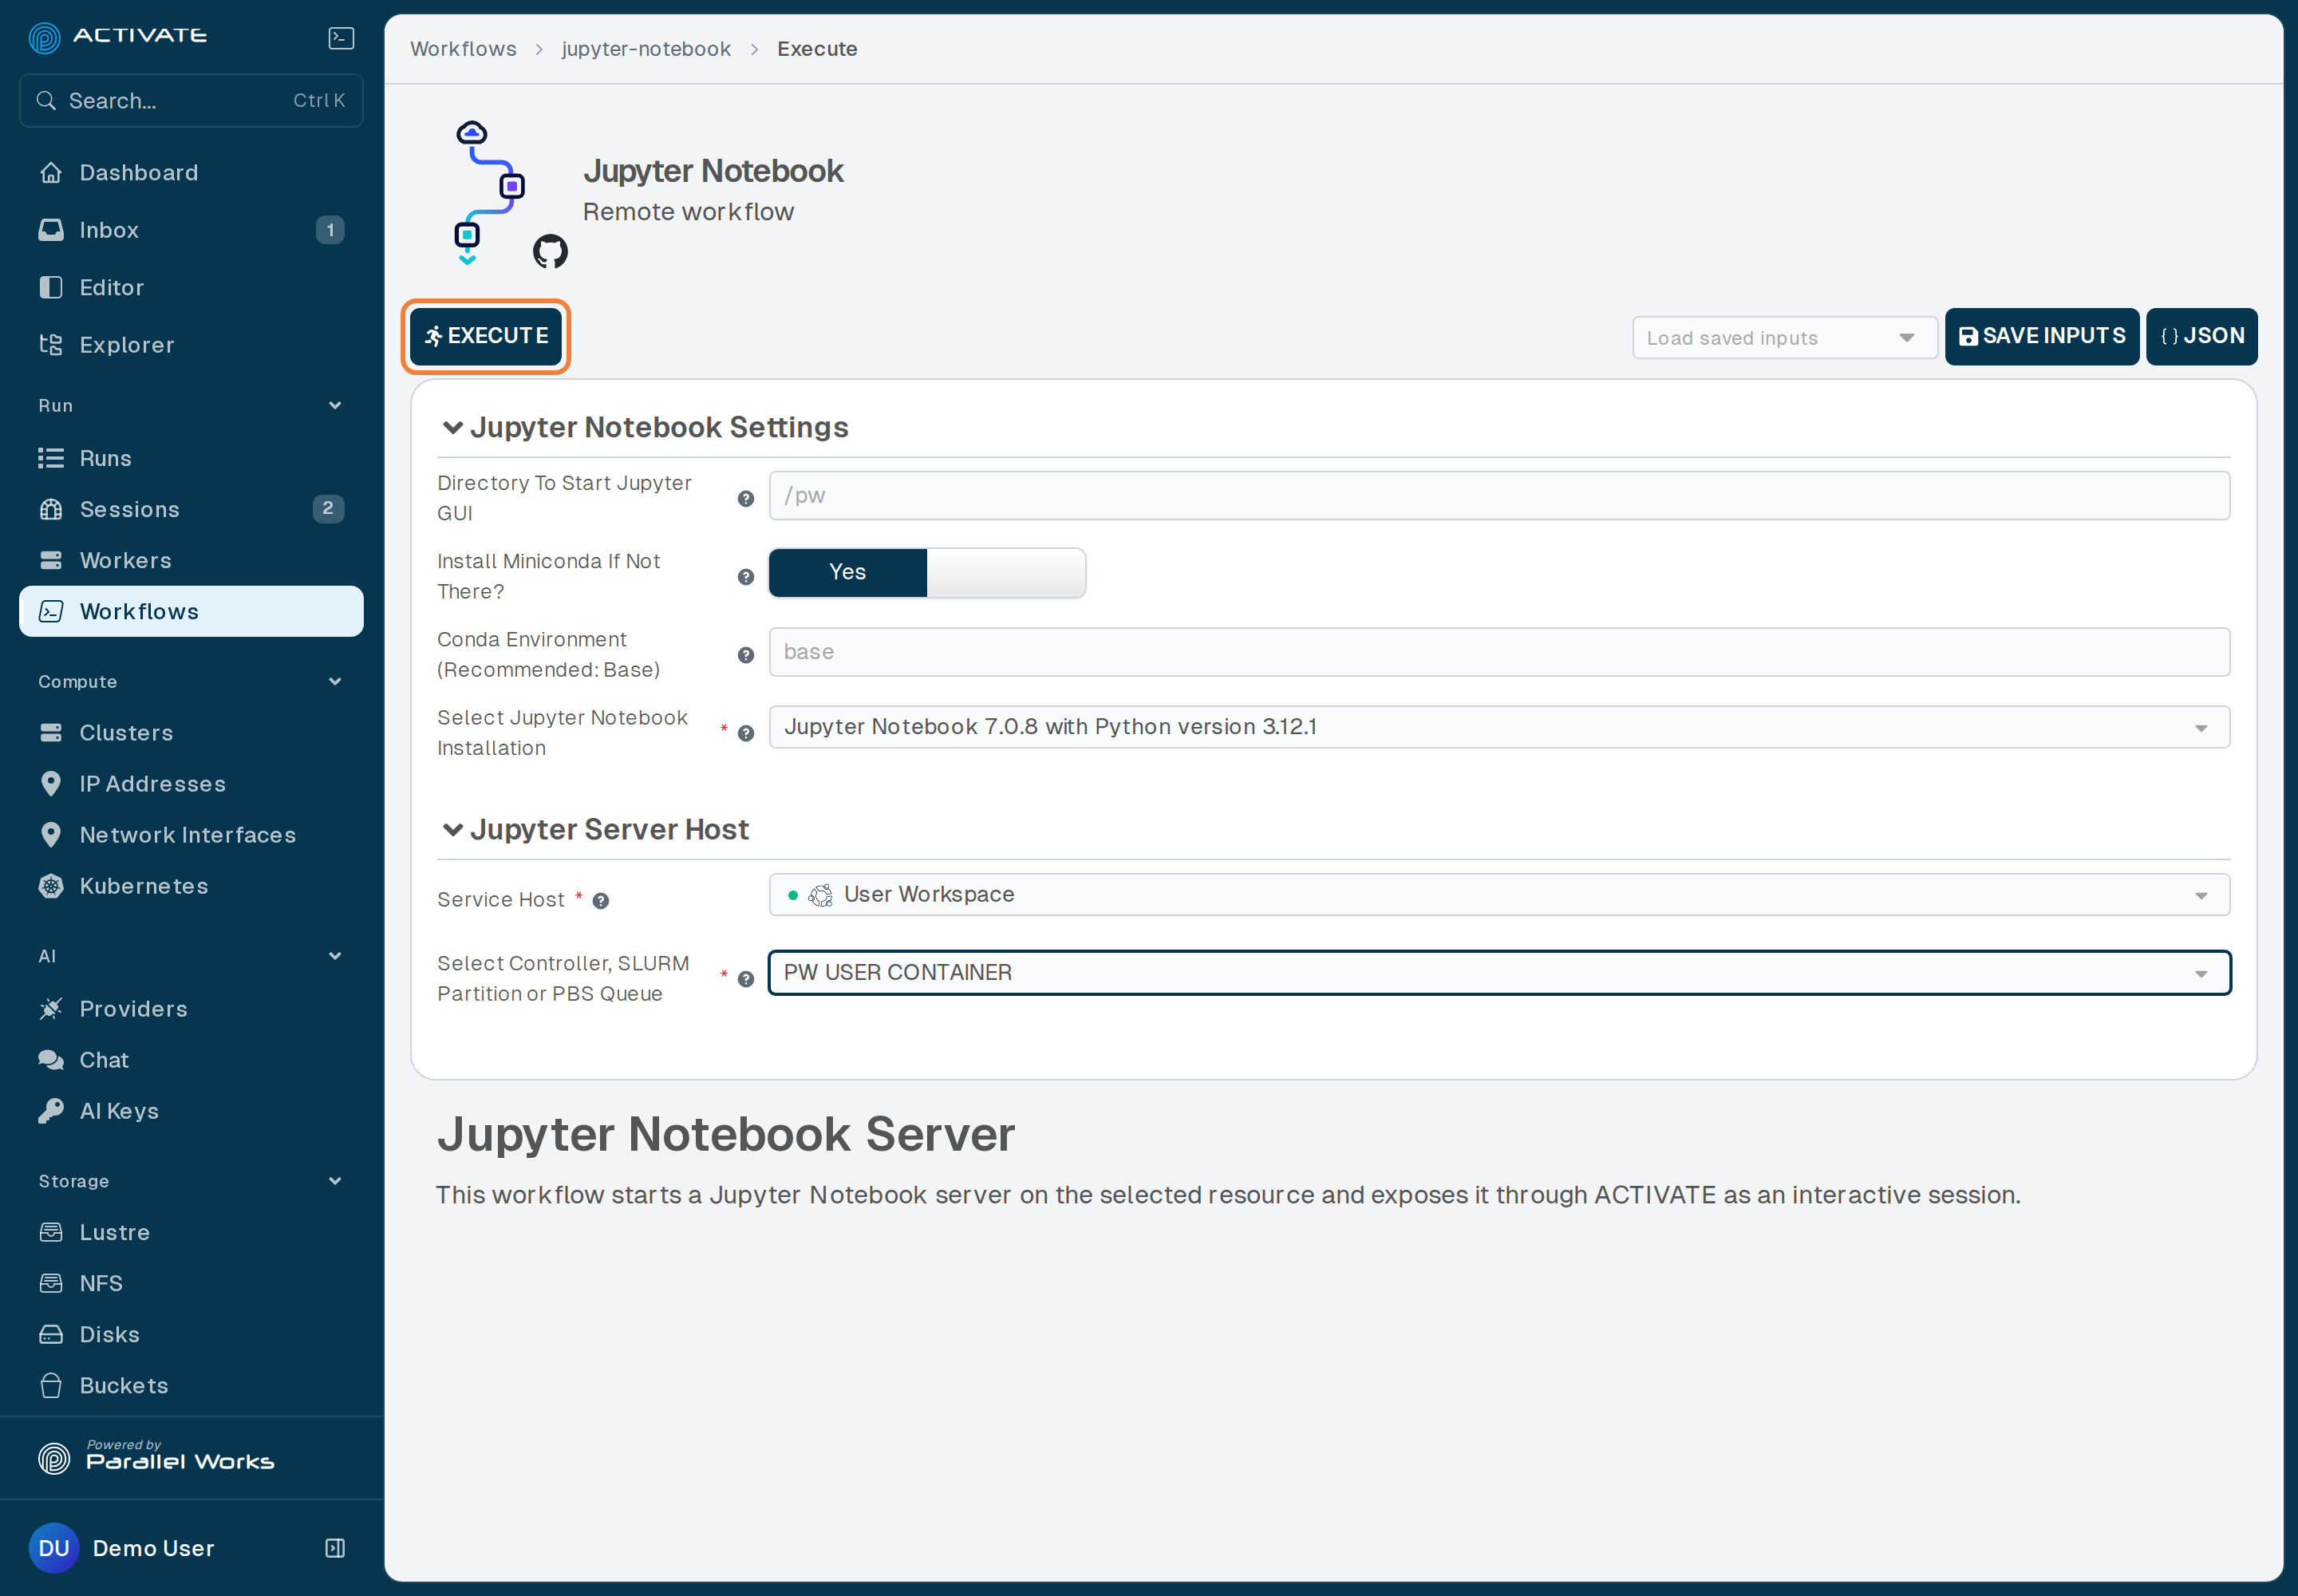Click help icon for Conda Environment field

click(746, 655)
